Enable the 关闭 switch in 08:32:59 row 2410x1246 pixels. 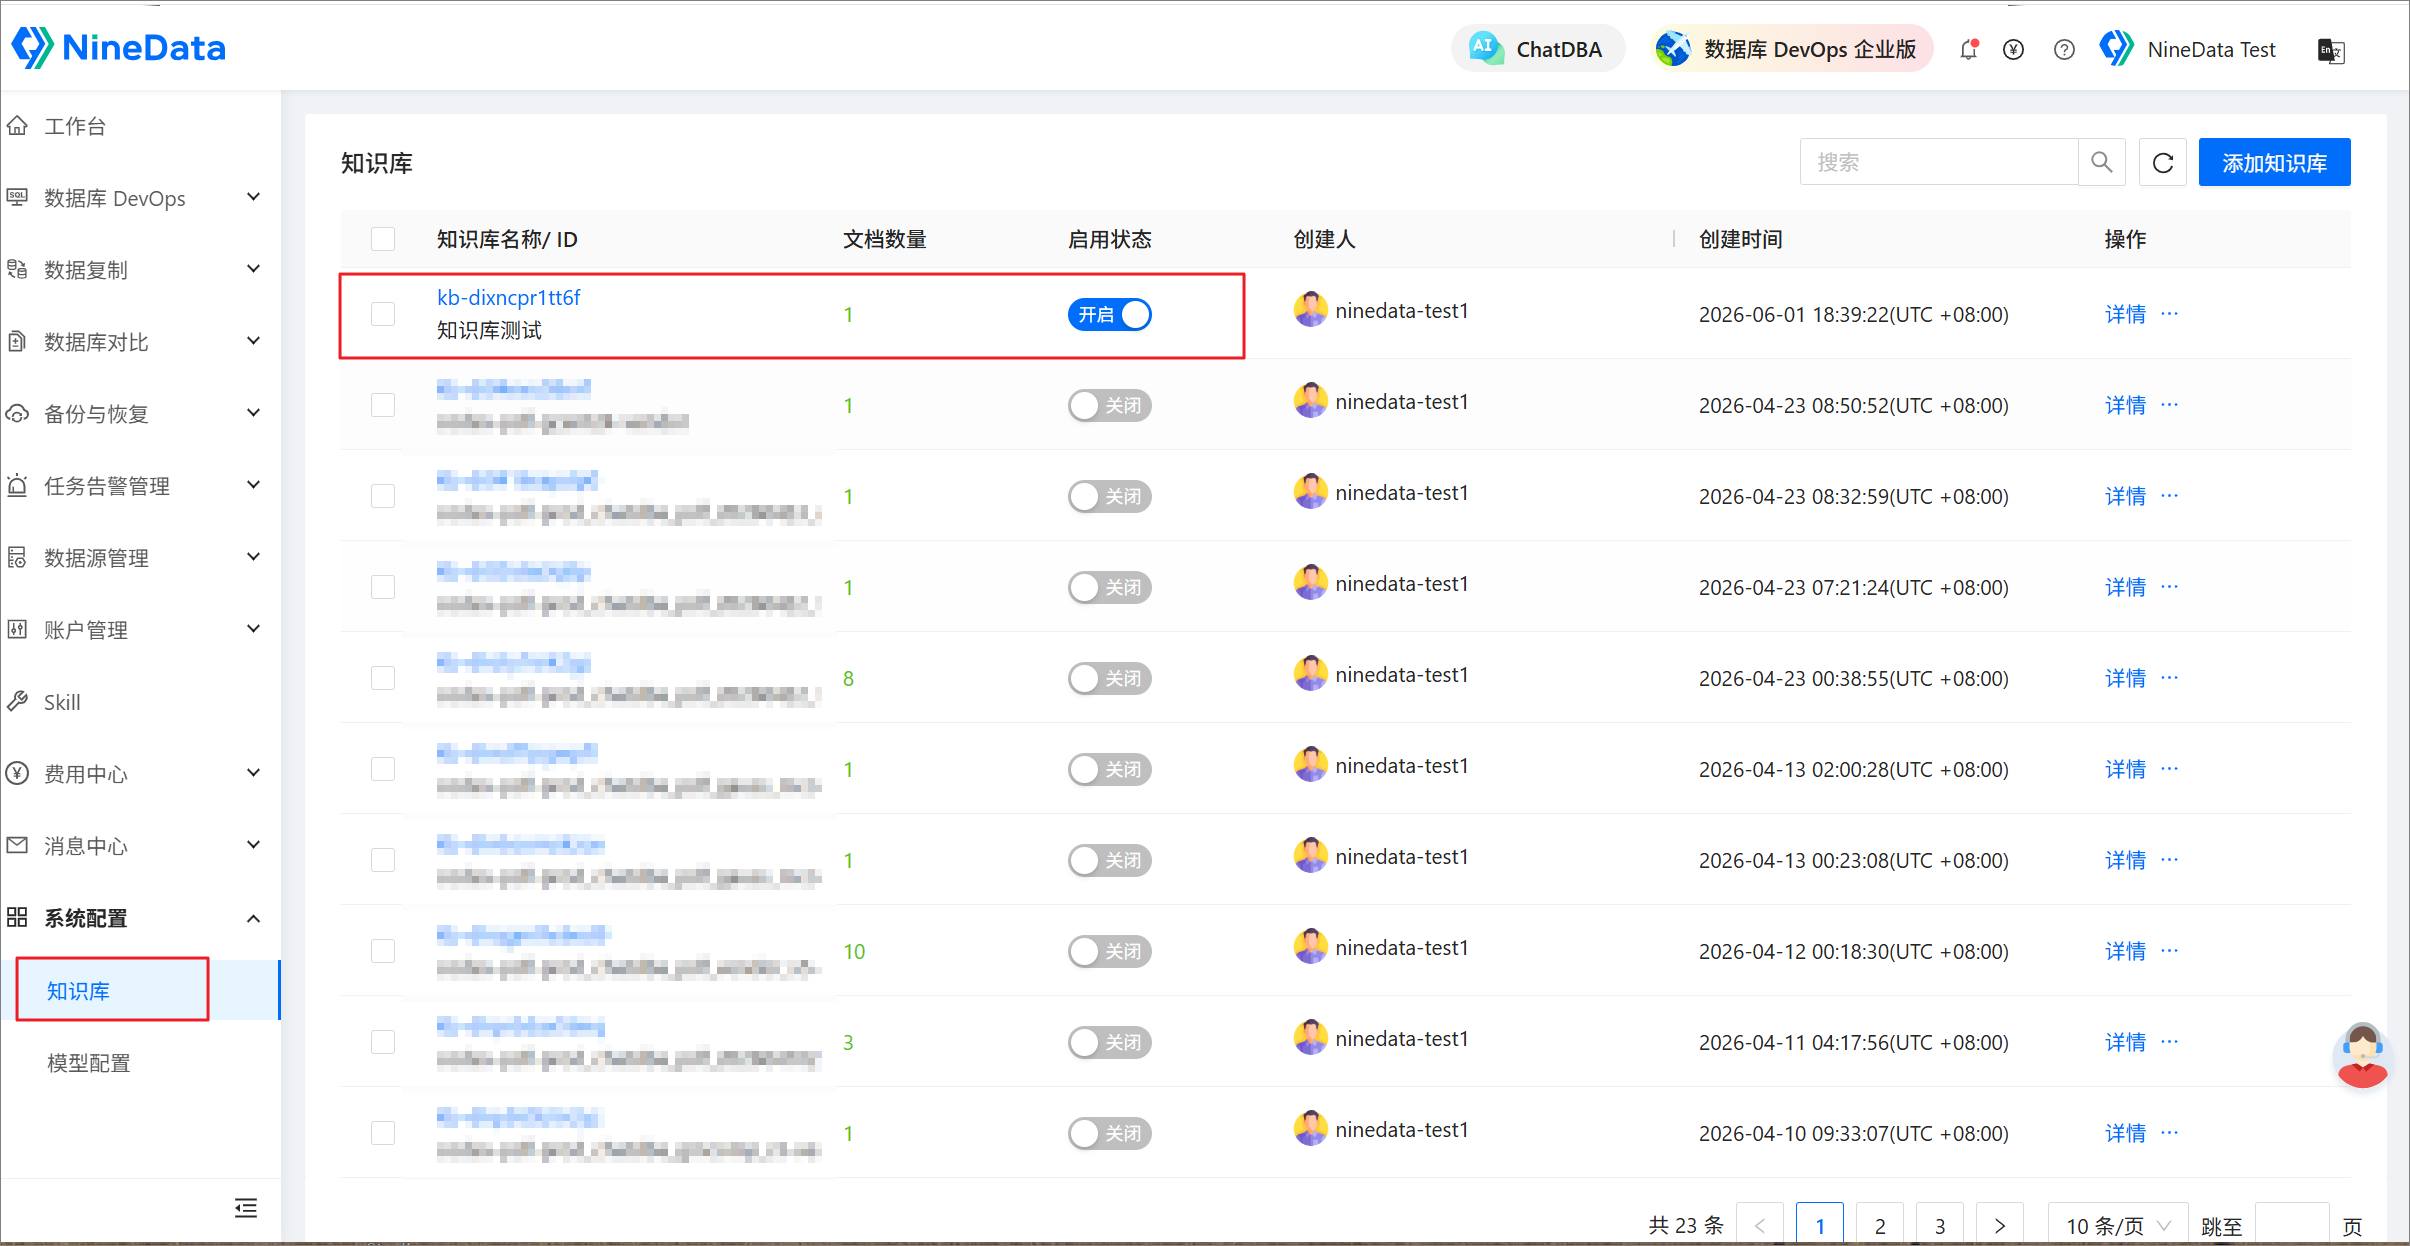pyautogui.click(x=1110, y=496)
